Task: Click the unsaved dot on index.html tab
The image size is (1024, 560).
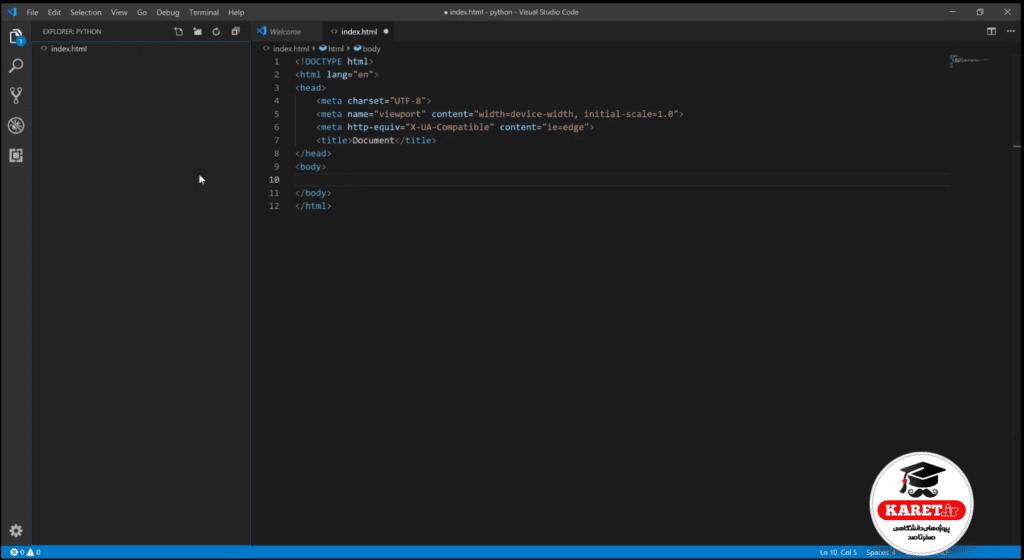Action: (386, 31)
